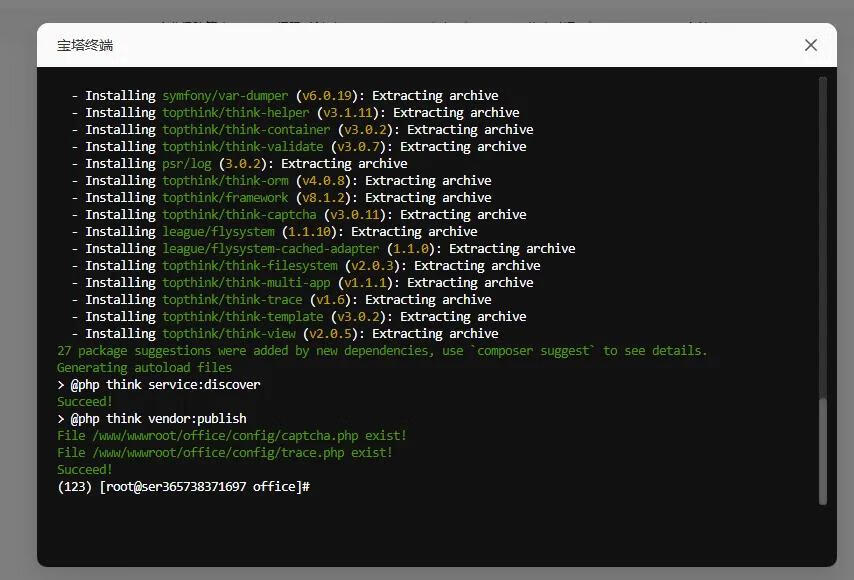
Task: Click the trace.php exist! line
Action: (224, 452)
